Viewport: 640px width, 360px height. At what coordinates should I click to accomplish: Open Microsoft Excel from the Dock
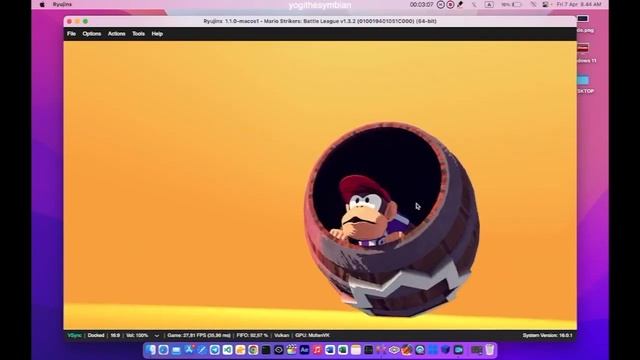tap(343, 350)
